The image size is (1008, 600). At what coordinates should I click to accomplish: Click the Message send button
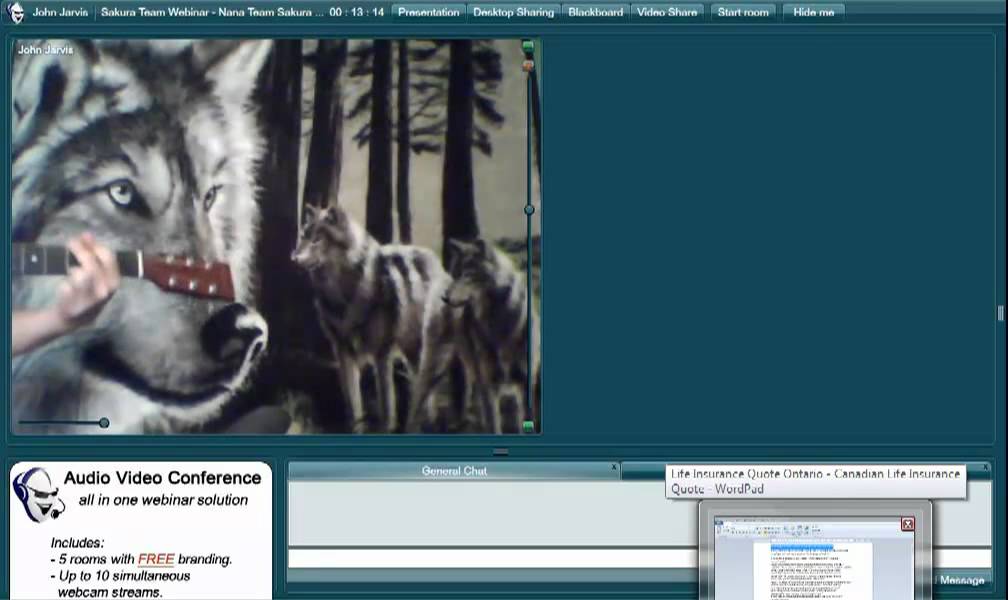[x=962, y=580]
